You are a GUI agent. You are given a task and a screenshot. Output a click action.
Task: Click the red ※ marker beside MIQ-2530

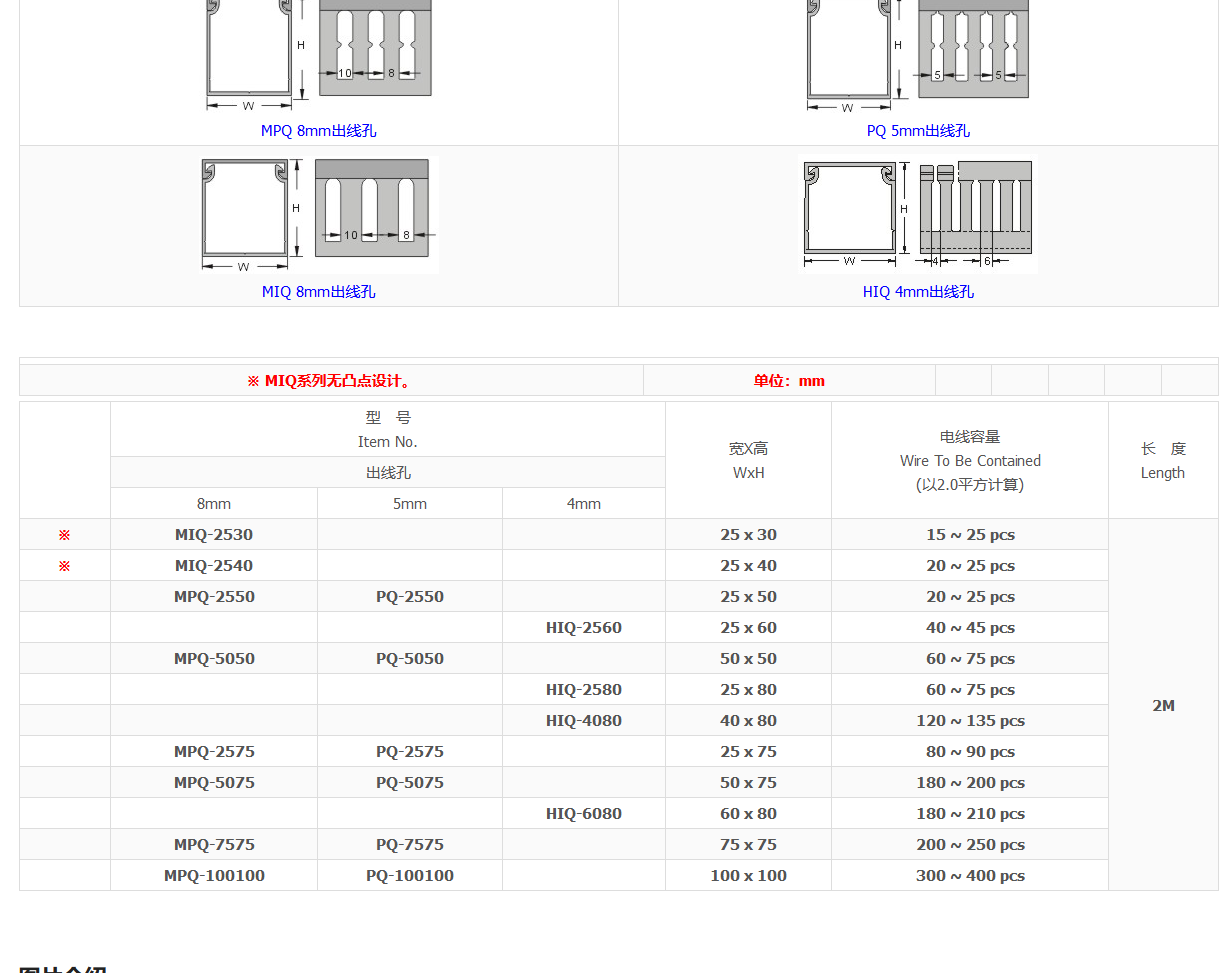pyautogui.click(x=64, y=535)
